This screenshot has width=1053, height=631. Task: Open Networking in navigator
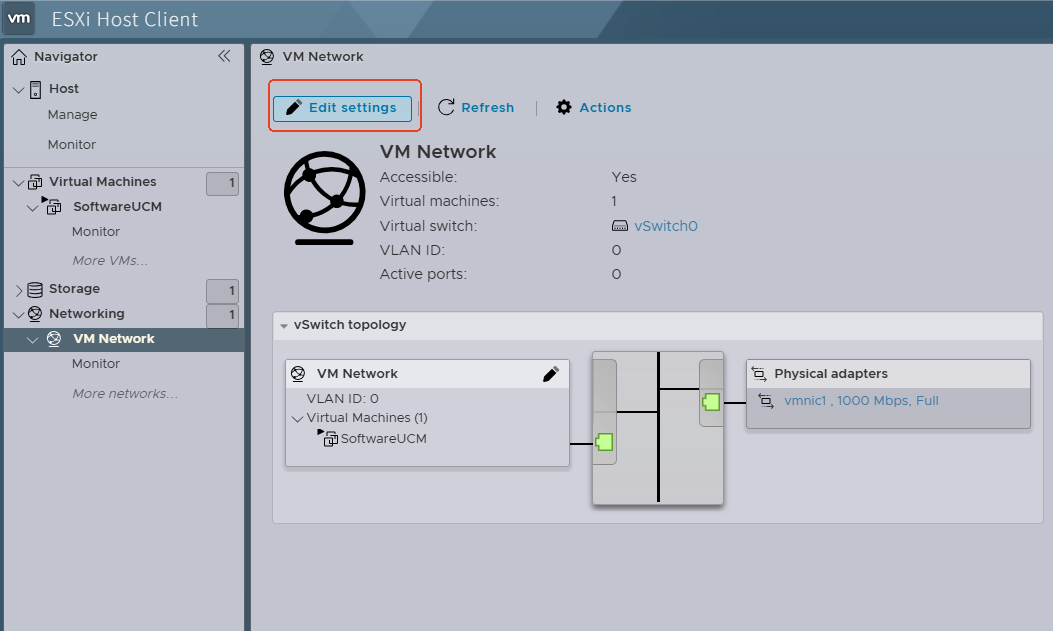tap(87, 313)
